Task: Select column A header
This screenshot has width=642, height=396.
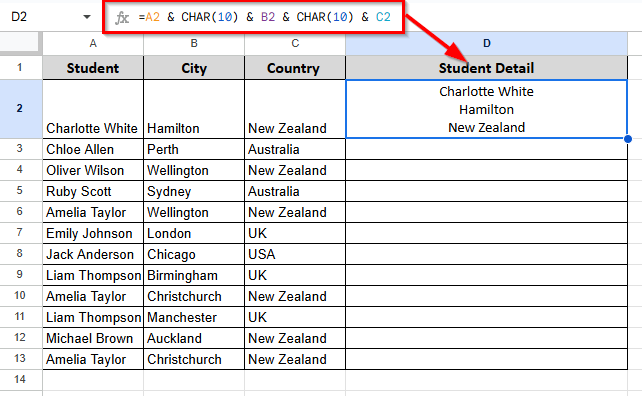Action: (x=93, y=43)
